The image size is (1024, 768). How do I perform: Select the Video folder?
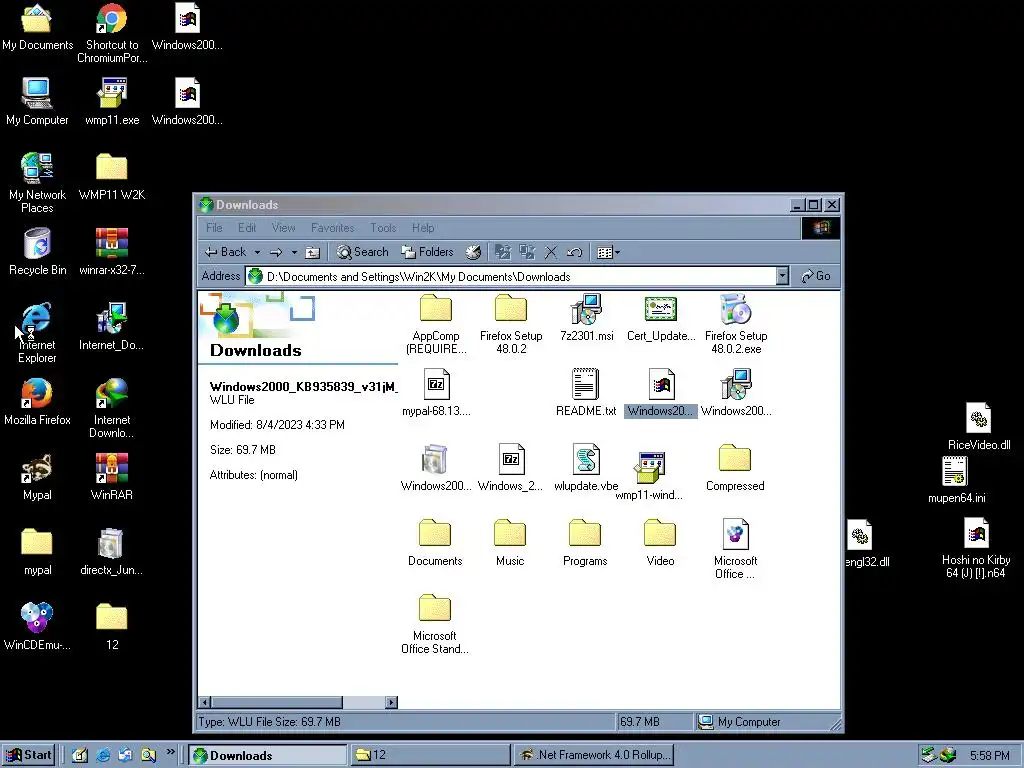coord(660,543)
